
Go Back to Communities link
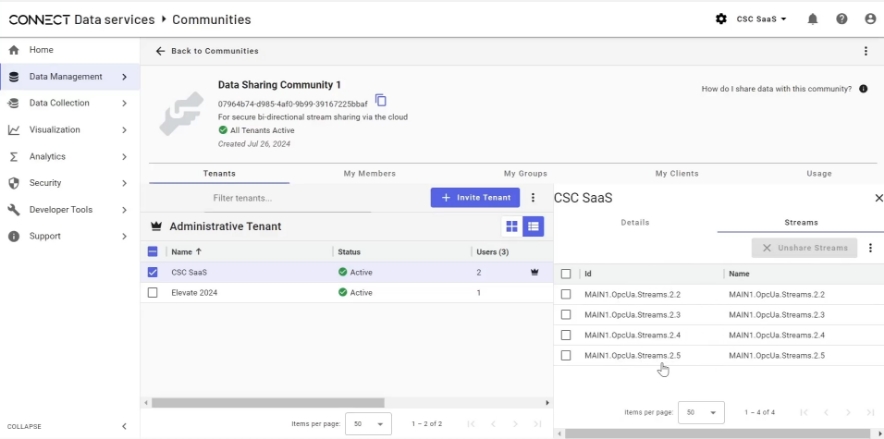click(x=207, y=51)
